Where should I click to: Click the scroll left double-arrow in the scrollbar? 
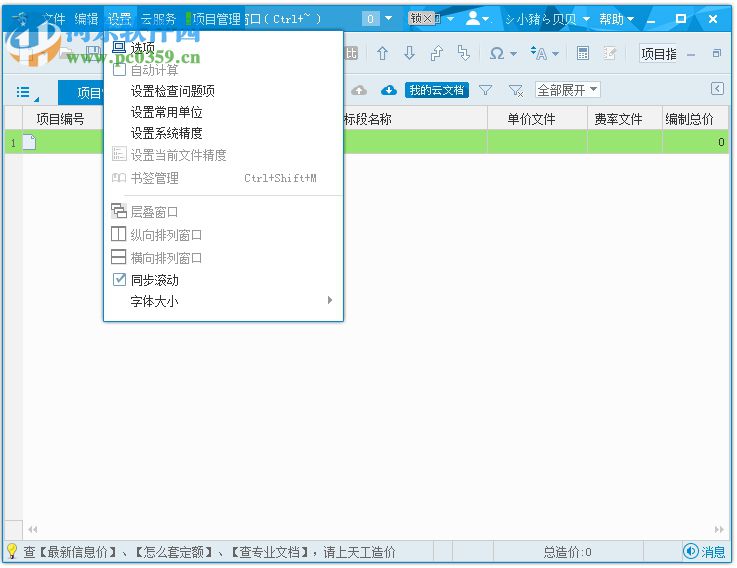coord(32,529)
